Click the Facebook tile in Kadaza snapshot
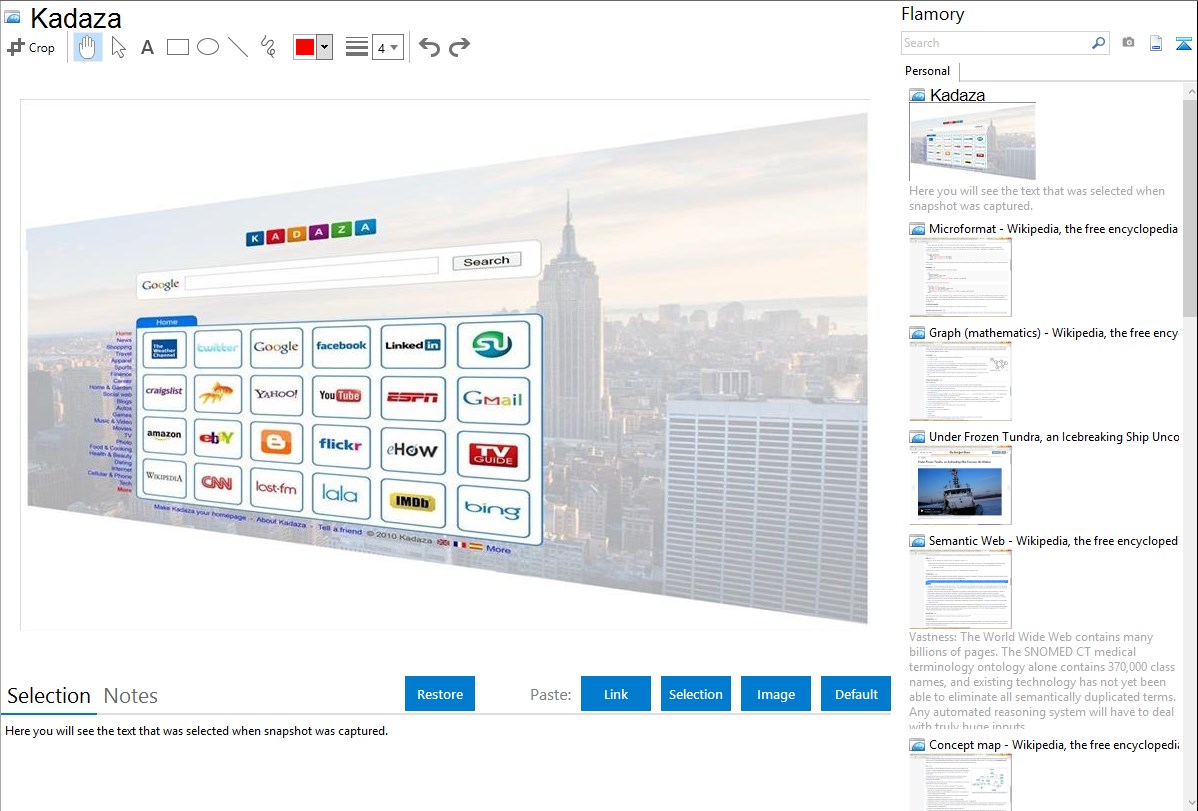The image size is (1198, 811). coord(341,346)
